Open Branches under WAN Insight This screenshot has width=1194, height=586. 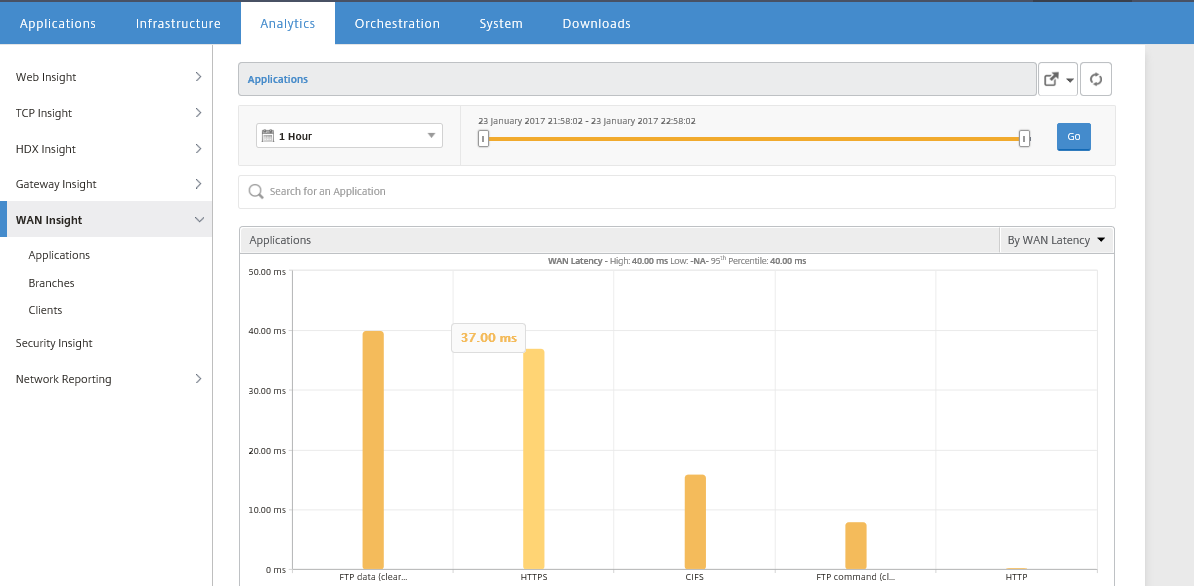pyautogui.click(x=52, y=283)
